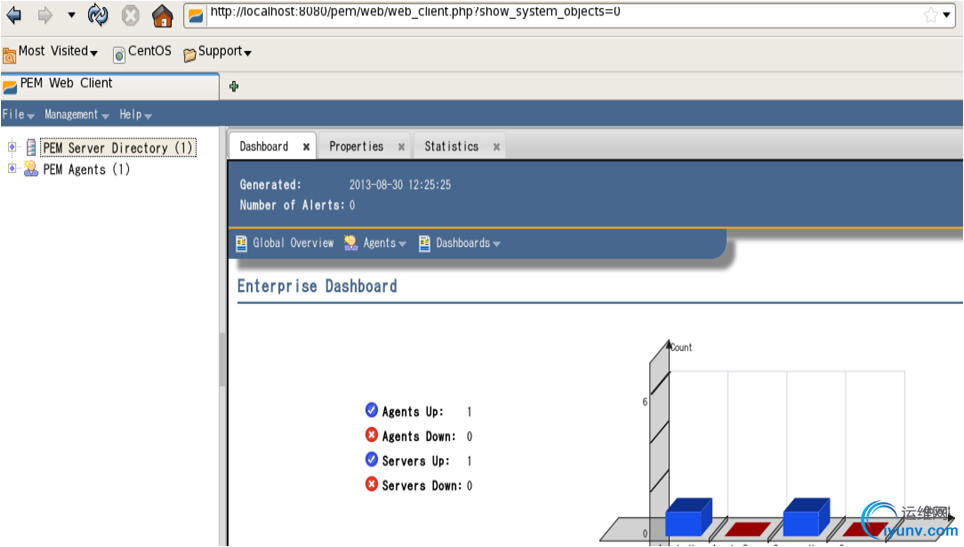The height and width of the screenshot is (547, 964).
Task: Click the Servers Down red cross icon
Action: (371, 484)
